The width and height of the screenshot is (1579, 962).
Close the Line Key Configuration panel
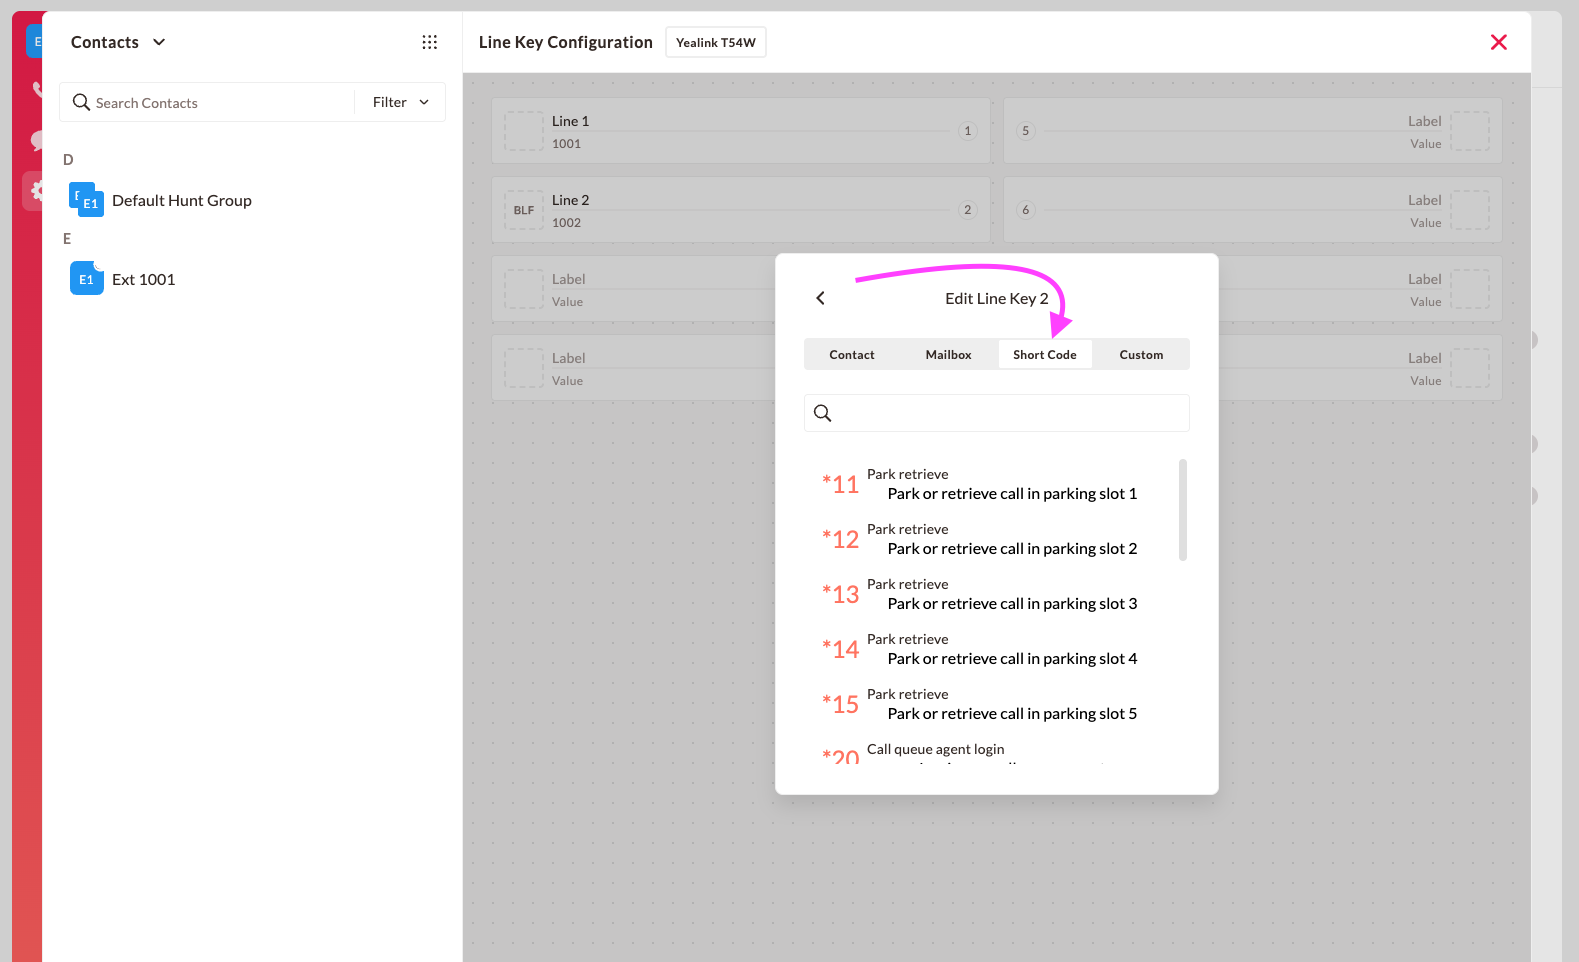(1499, 42)
